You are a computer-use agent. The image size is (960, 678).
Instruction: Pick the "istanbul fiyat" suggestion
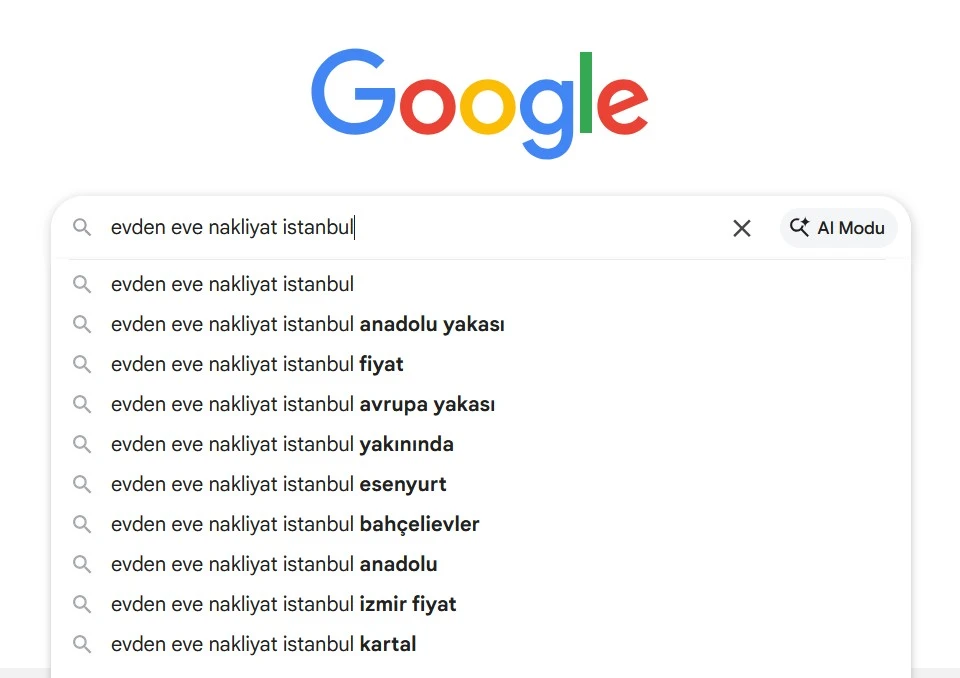(x=257, y=364)
